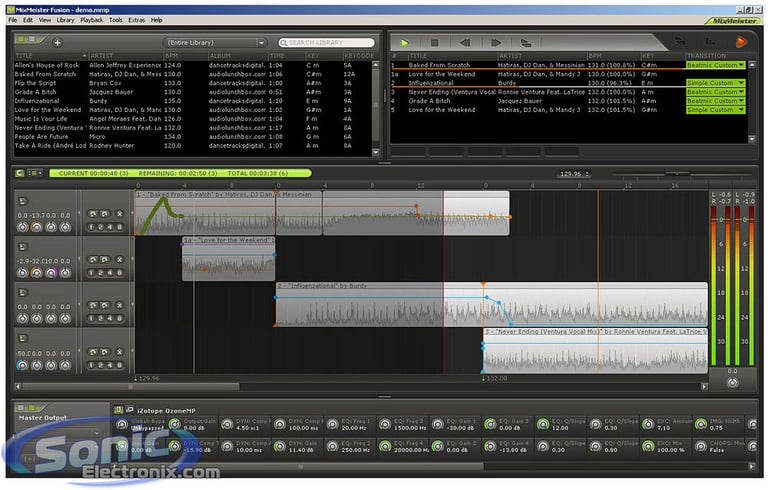The height and width of the screenshot is (490, 768).
Task: Toggle the envelope icon on the Love for the Weekend track
Action: coord(23,246)
